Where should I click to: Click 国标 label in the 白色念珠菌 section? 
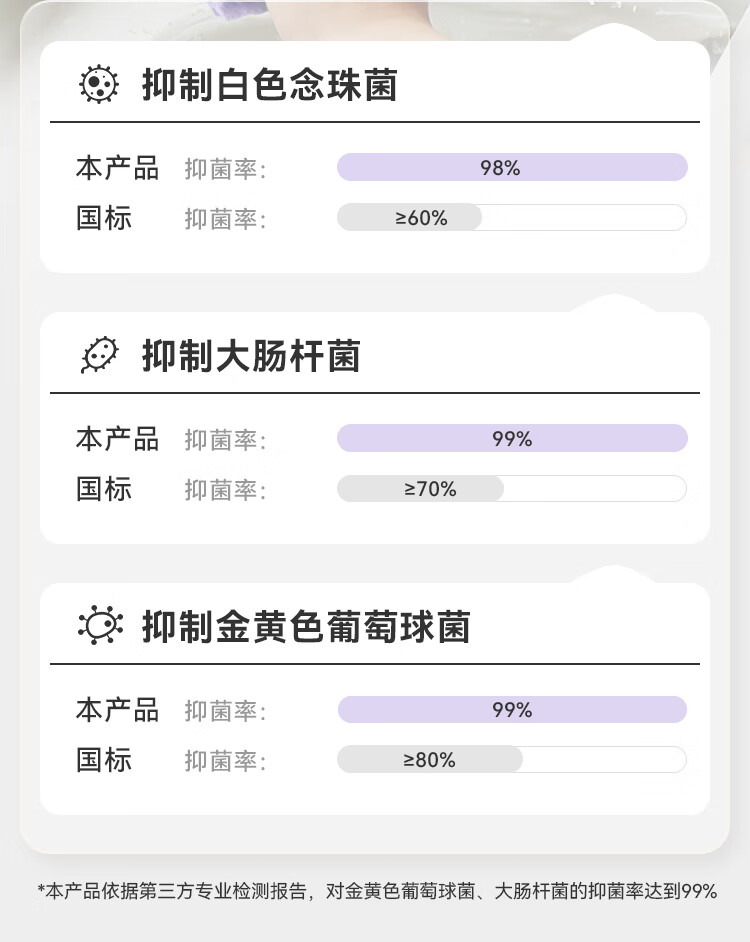tap(104, 218)
